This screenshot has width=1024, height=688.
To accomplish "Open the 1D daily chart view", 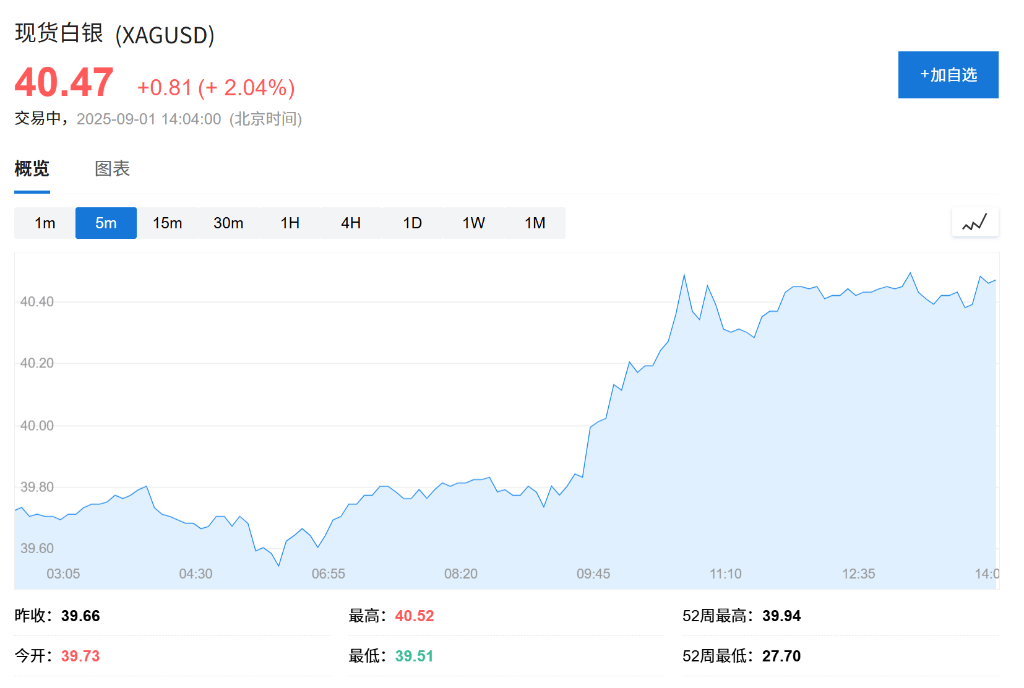I will coord(412,222).
